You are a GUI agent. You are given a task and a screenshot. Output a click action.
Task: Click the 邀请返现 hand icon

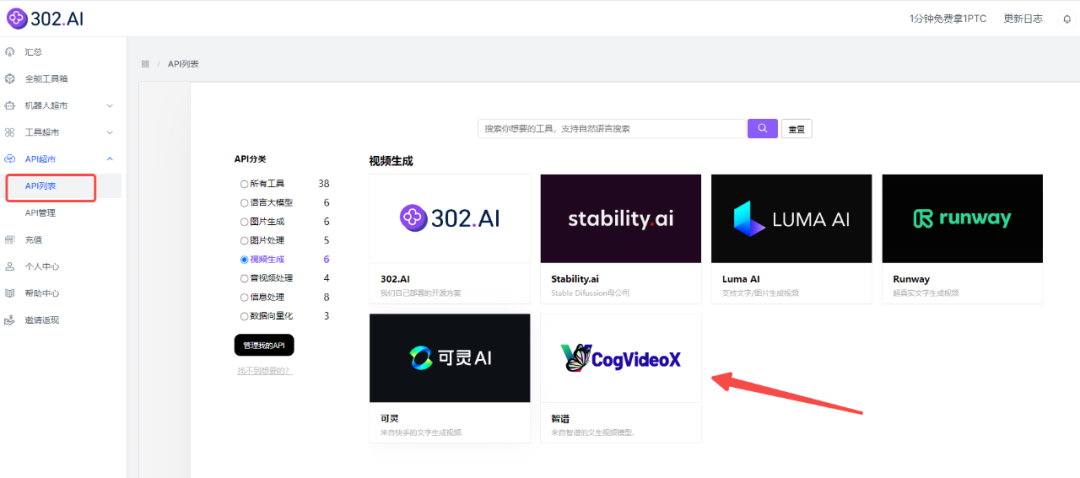(x=10, y=320)
